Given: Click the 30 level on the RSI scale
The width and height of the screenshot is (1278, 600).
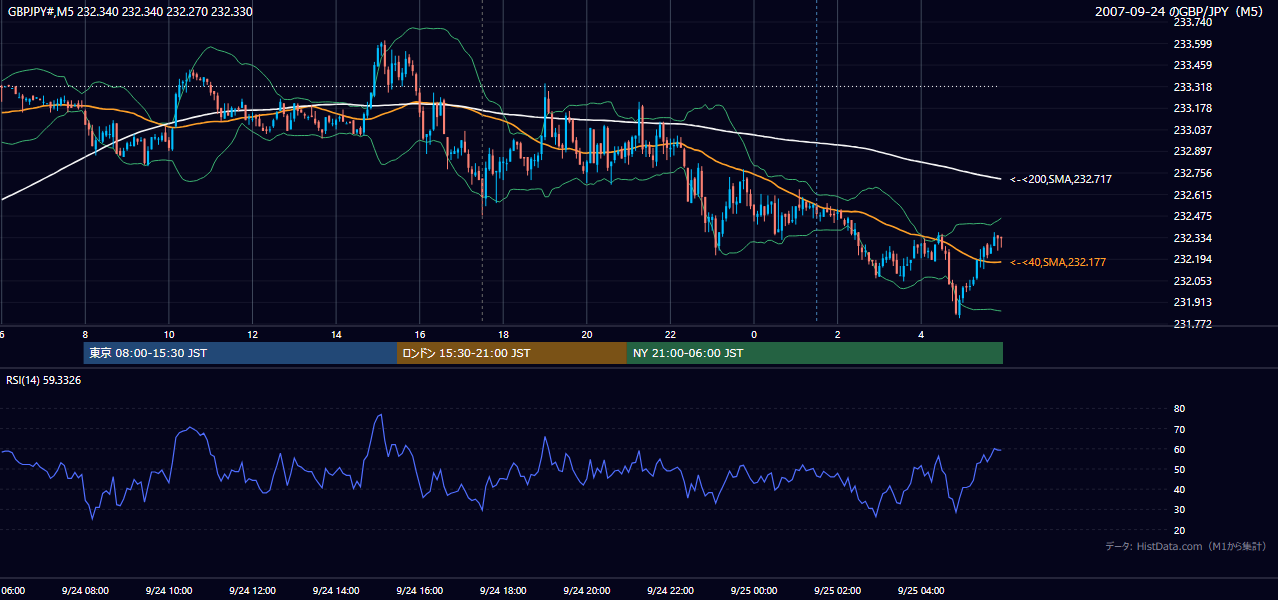Looking at the screenshot, I should (1179, 510).
